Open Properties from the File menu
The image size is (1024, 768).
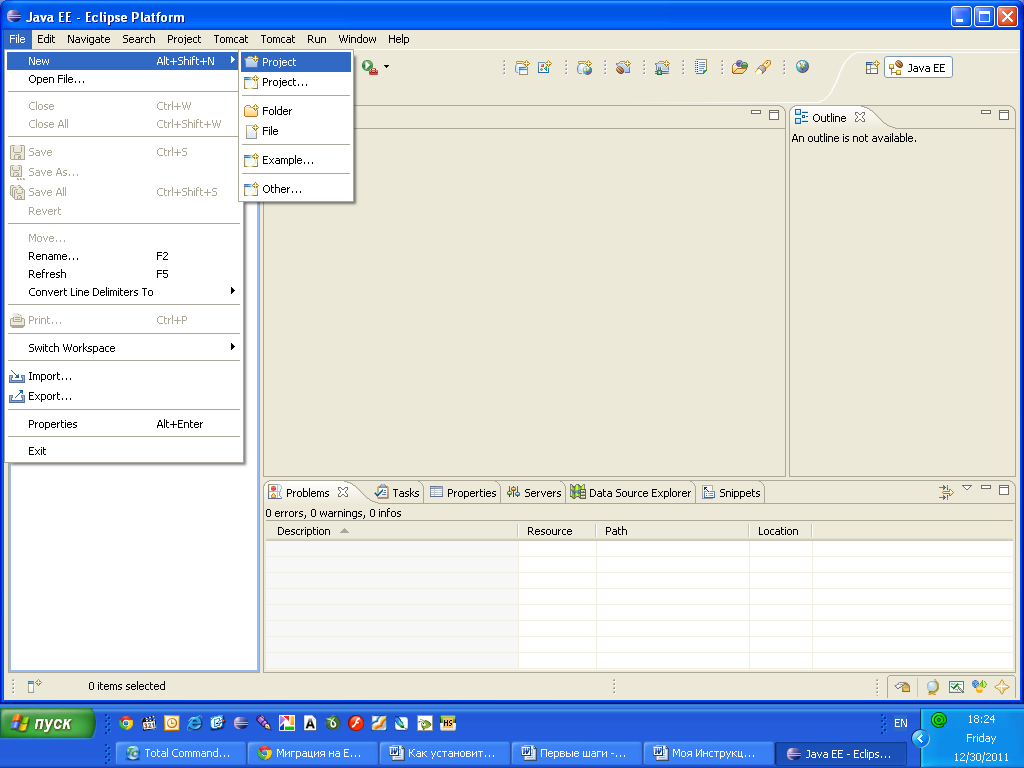(x=123, y=424)
